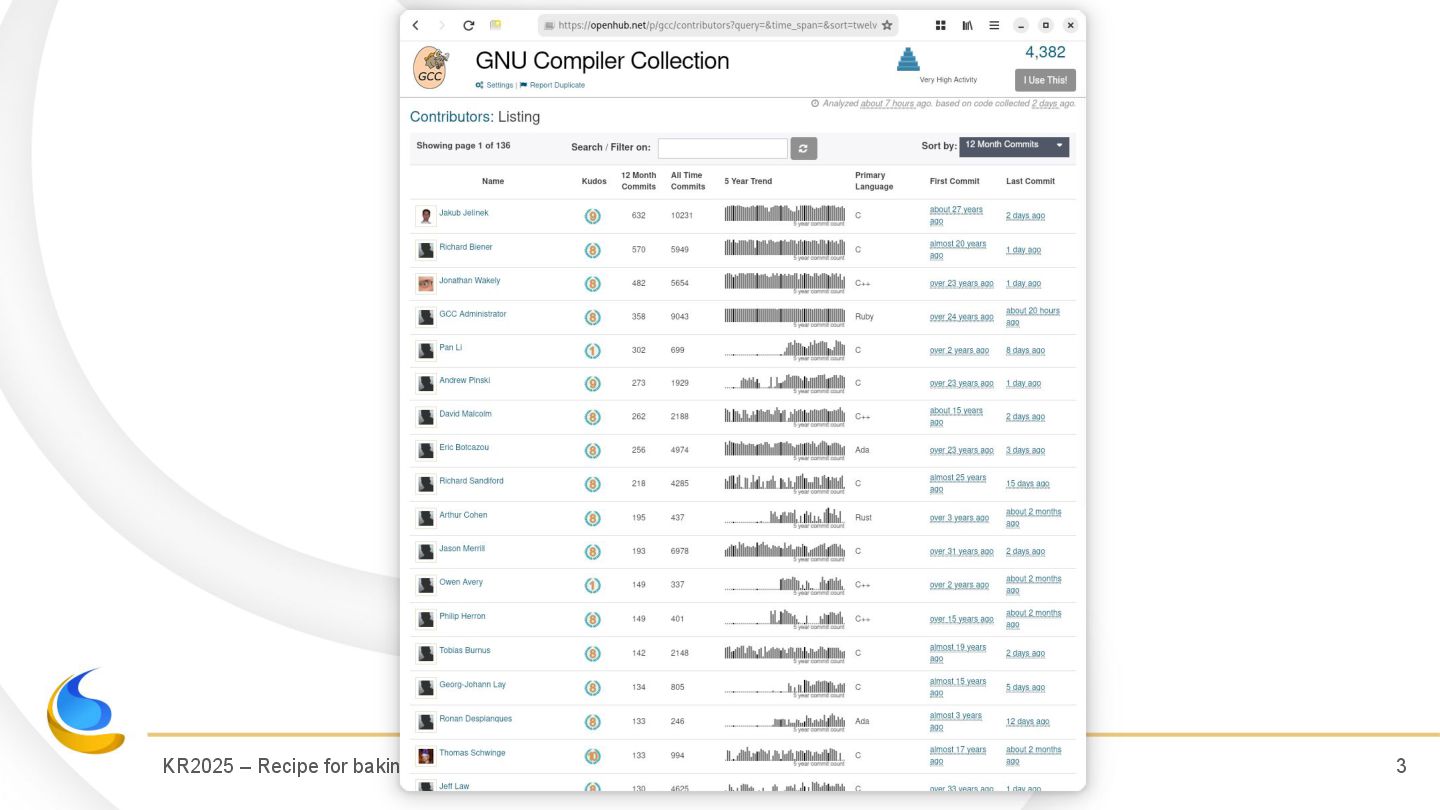Open Georg-Johann Lay's contributor page
This screenshot has width=1440, height=810.
(472, 685)
